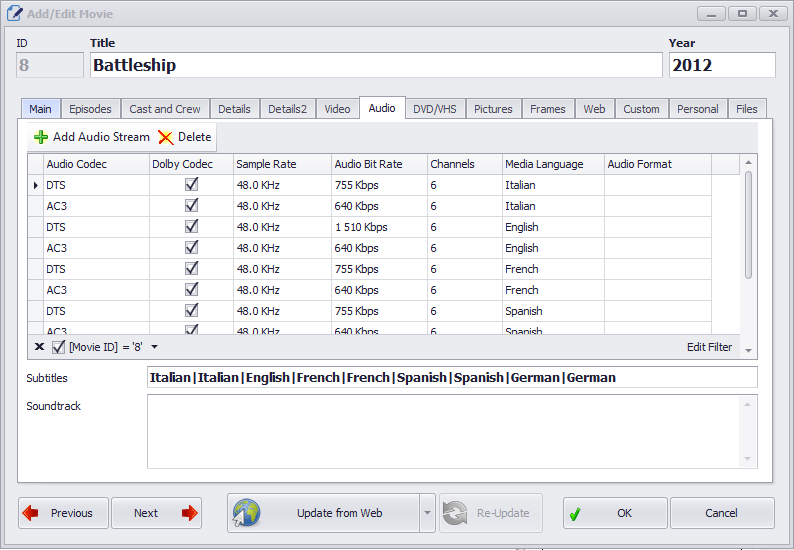794x550 pixels.
Task: Disable the Movie ID filter checkbox
Action: pos(58,347)
